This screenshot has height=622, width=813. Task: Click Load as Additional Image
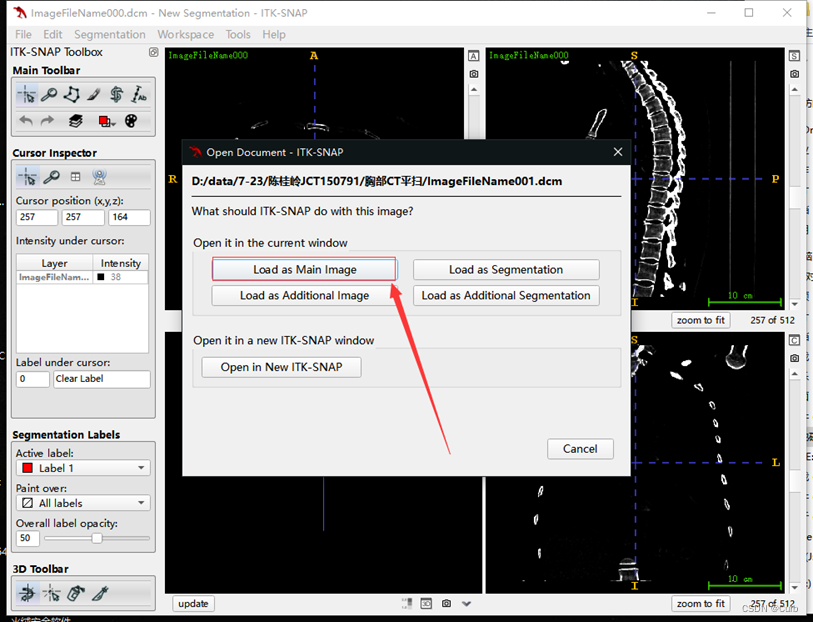pos(304,295)
